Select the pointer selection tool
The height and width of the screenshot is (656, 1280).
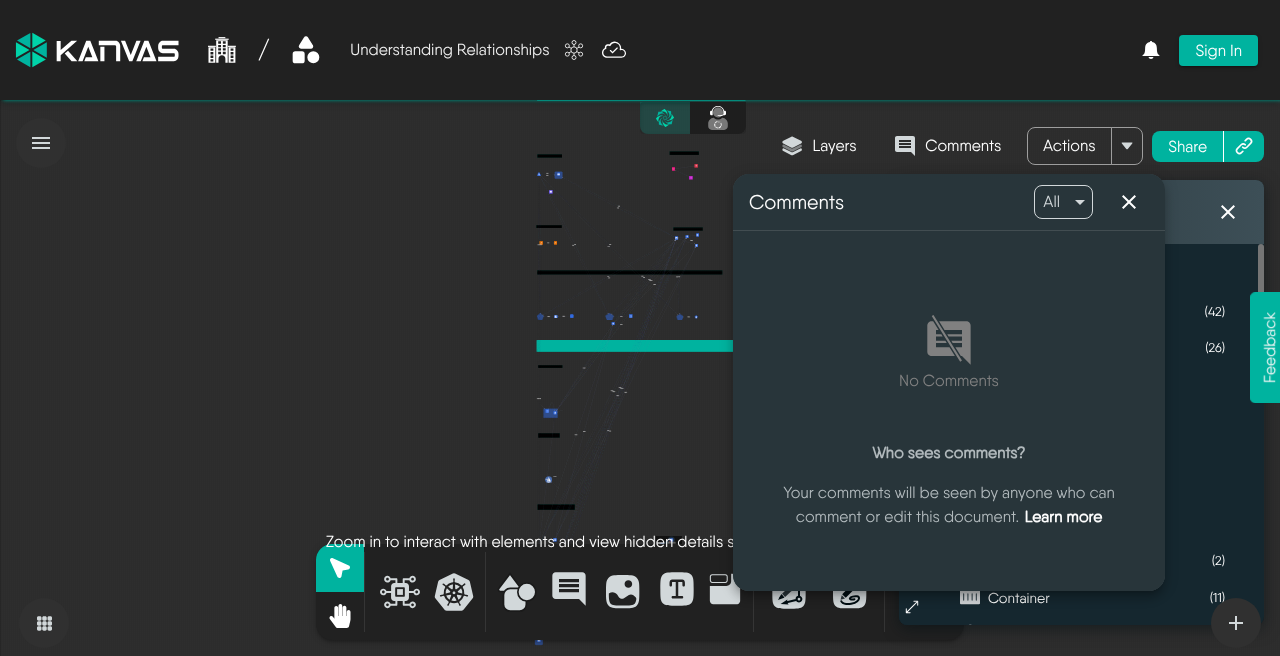(340, 569)
